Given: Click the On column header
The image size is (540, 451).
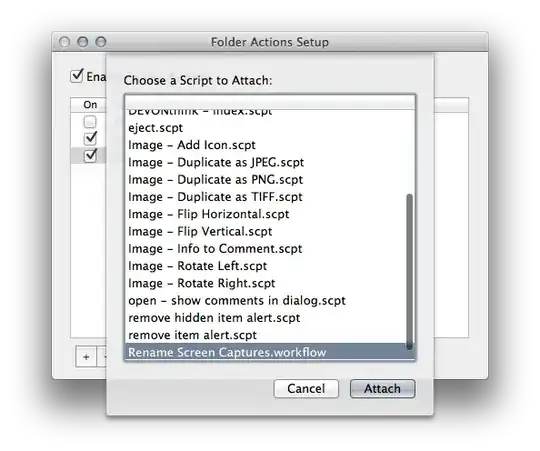Looking at the screenshot, I should [x=89, y=105].
